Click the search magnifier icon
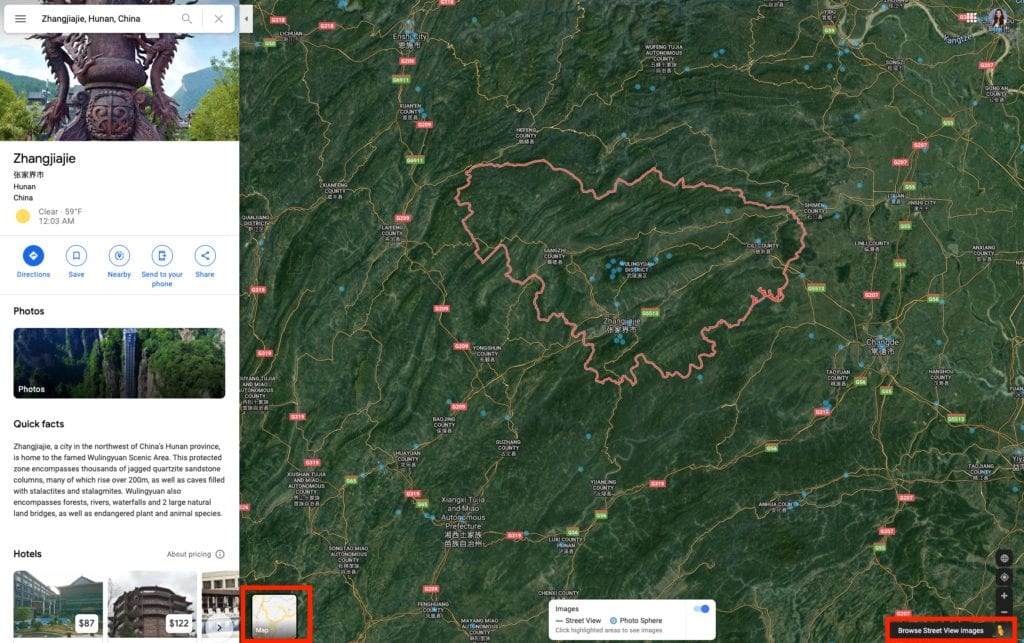This screenshot has height=643, width=1024. (x=187, y=19)
